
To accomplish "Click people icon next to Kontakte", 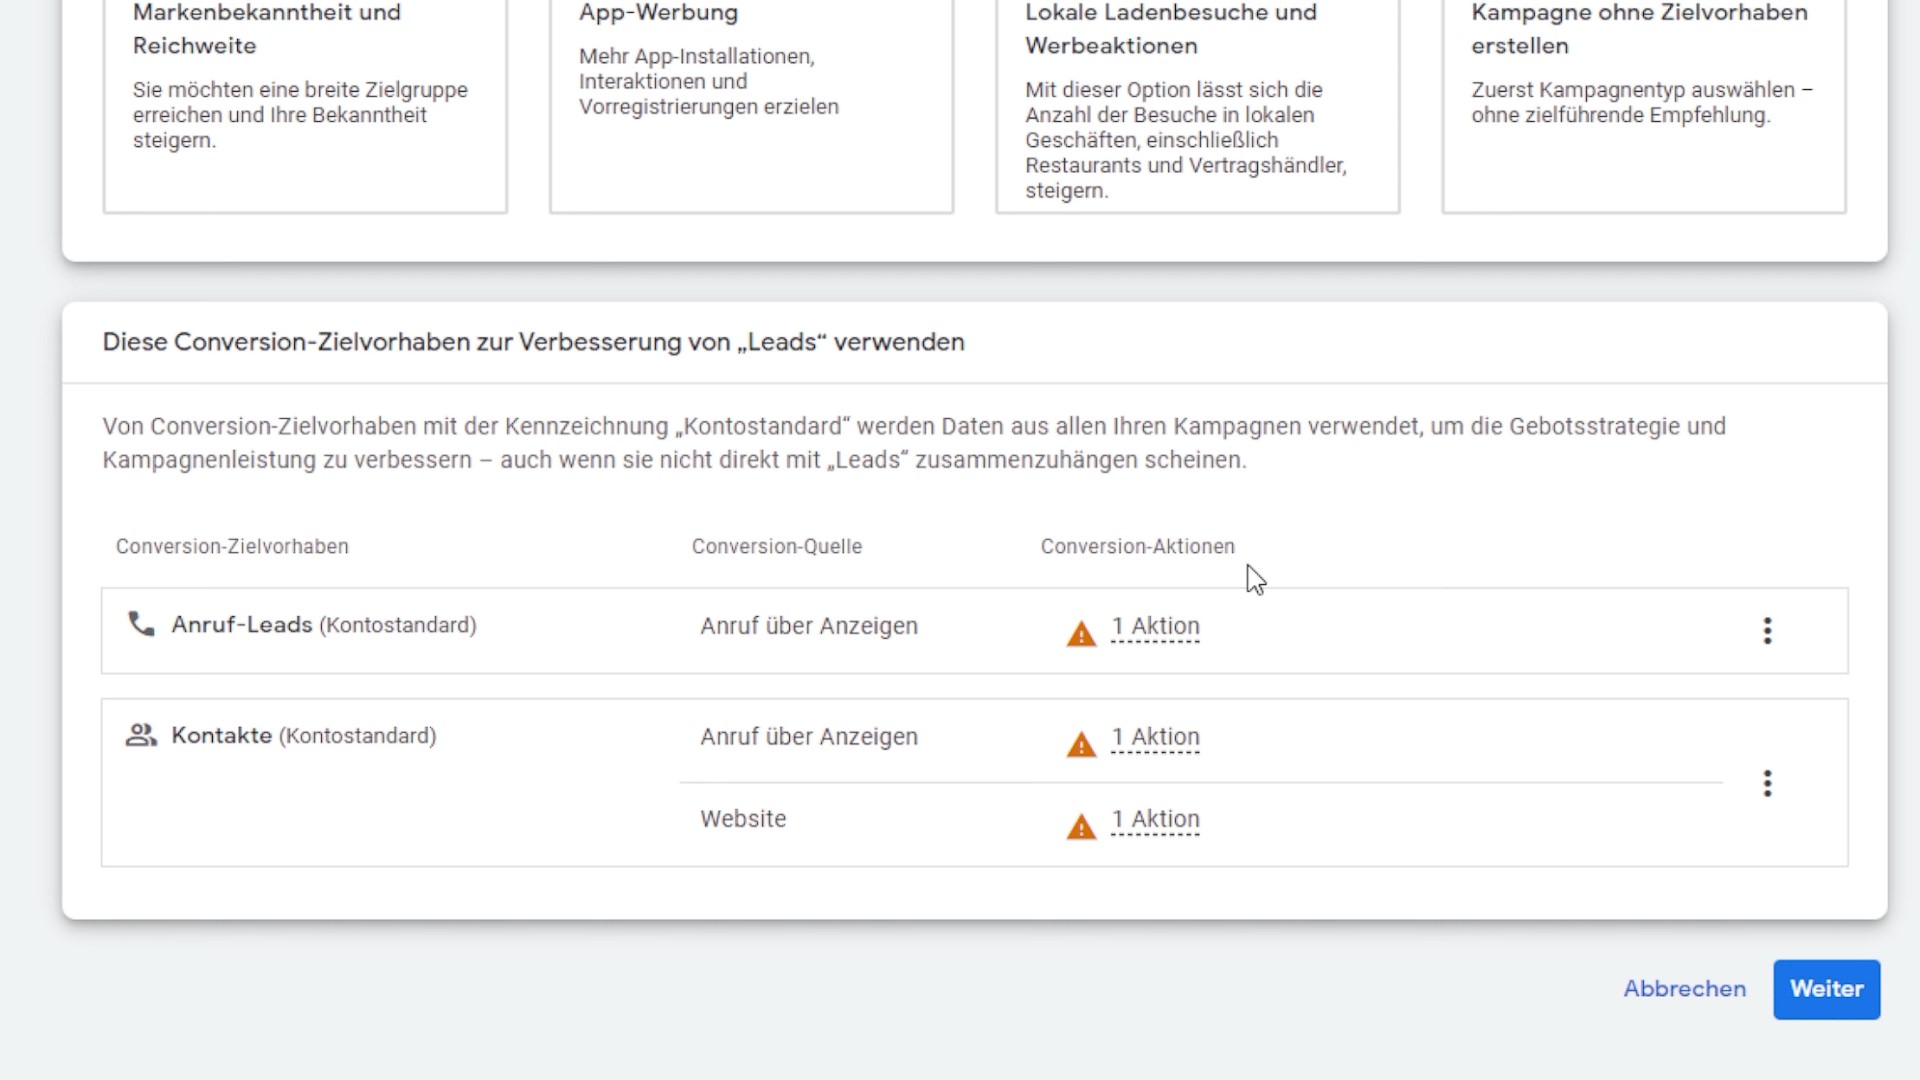I will [x=141, y=735].
